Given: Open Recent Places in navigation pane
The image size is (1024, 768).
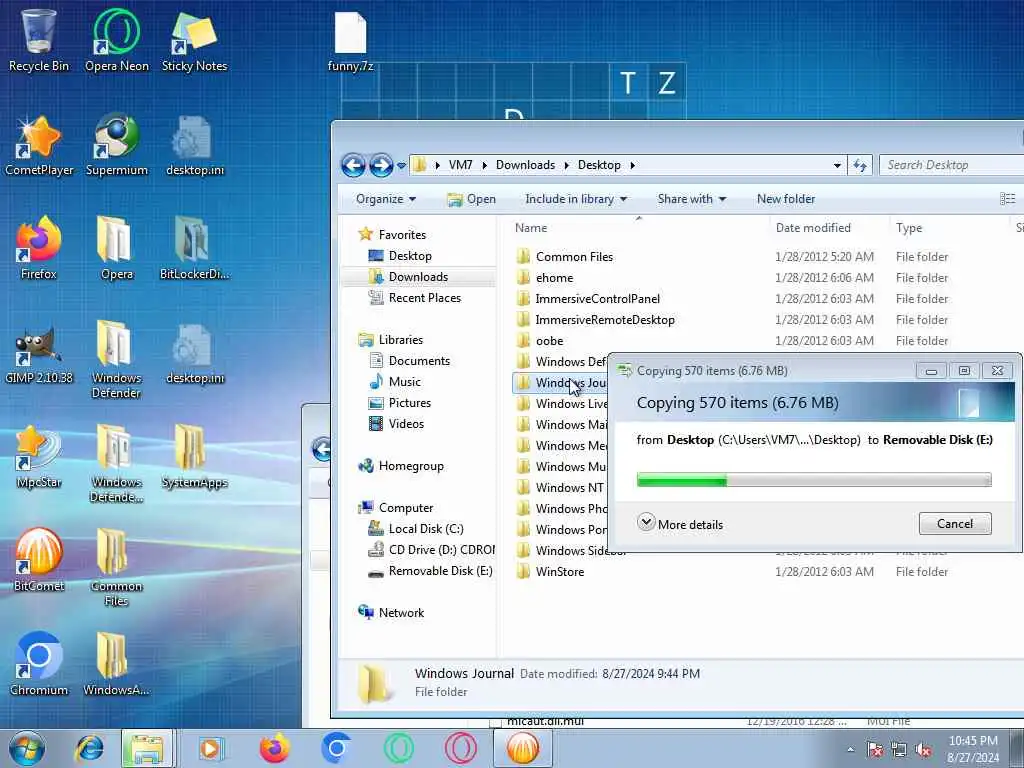Looking at the screenshot, I should click(x=424, y=298).
